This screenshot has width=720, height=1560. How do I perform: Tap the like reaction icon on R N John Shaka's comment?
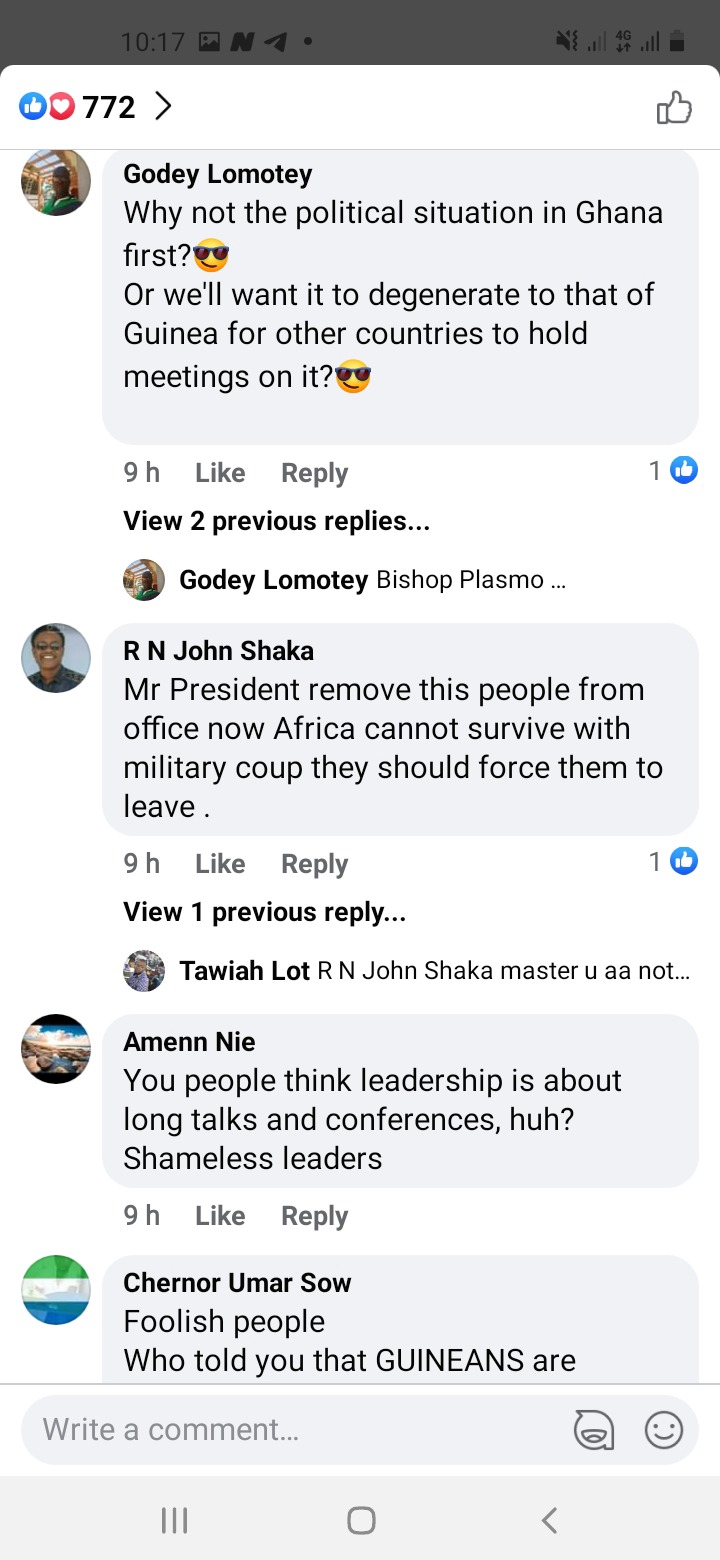(684, 860)
